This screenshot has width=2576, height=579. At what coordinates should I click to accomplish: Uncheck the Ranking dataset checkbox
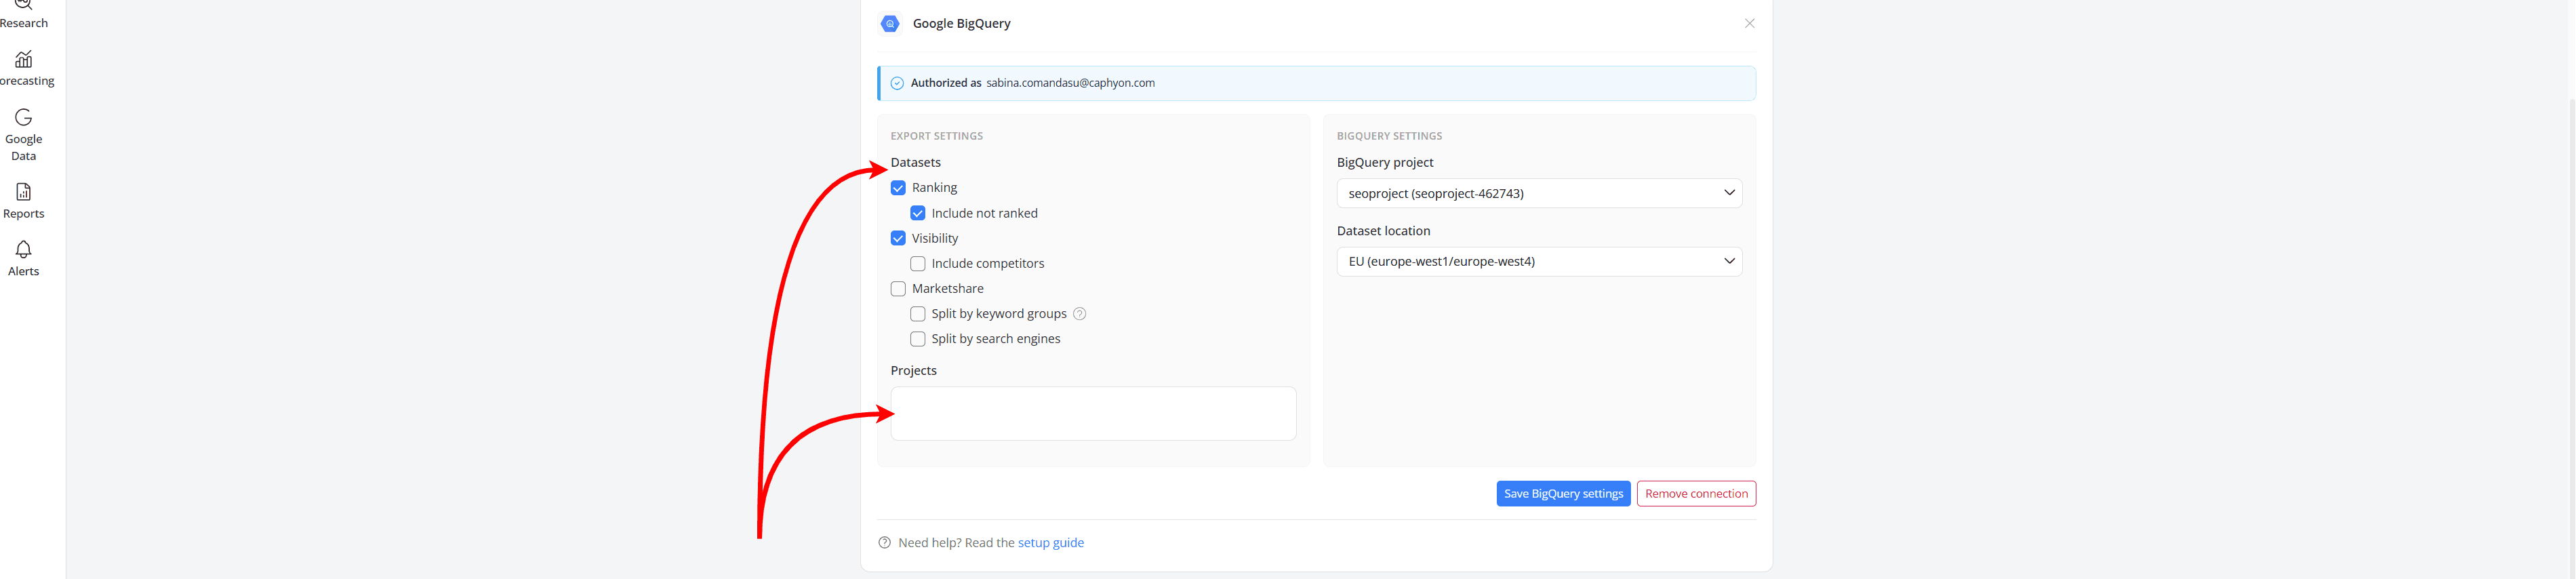pyautogui.click(x=898, y=188)
